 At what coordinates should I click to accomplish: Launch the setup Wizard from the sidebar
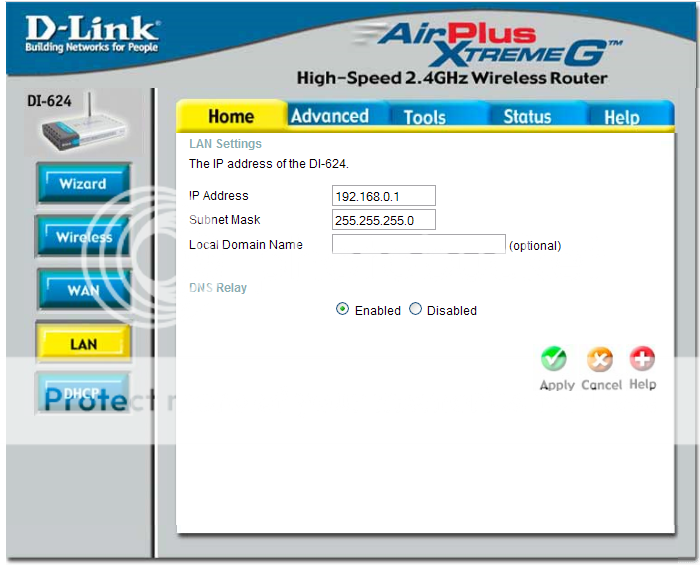83,184
